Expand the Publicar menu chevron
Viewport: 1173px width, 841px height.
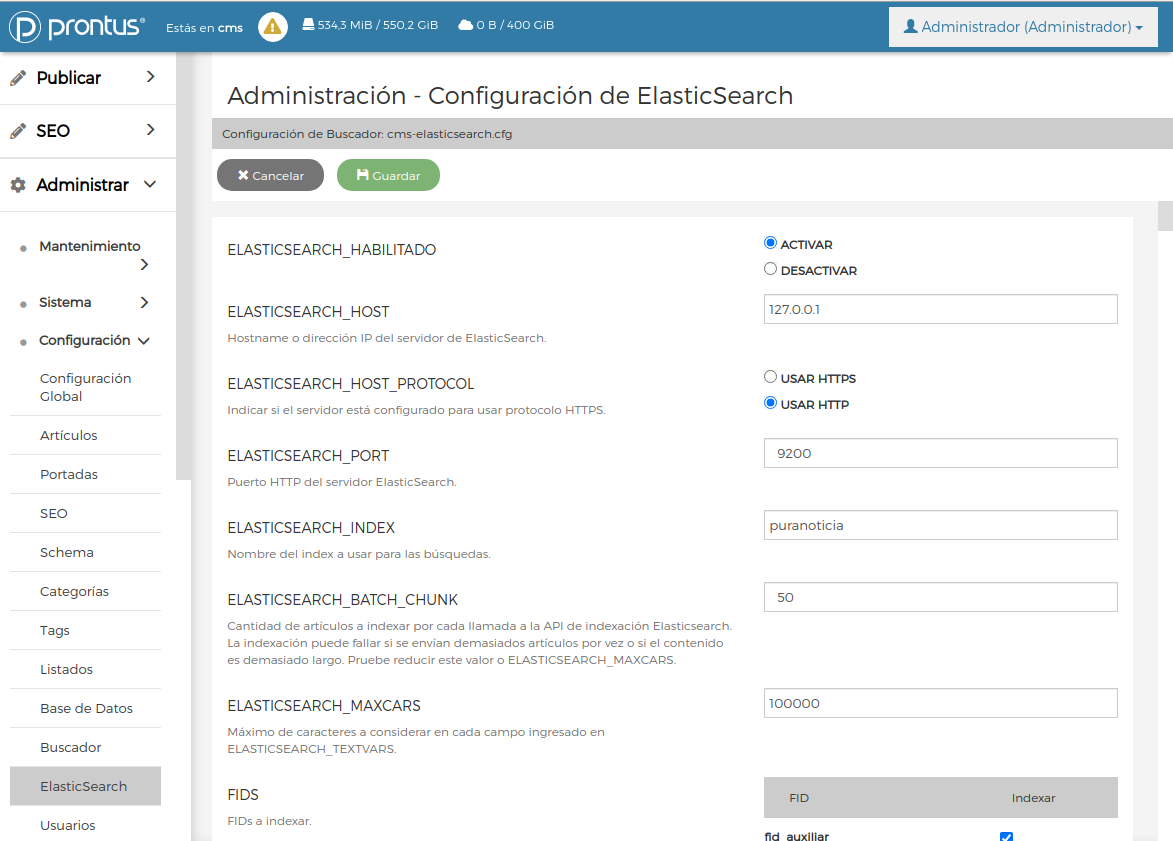click(150, 77)
